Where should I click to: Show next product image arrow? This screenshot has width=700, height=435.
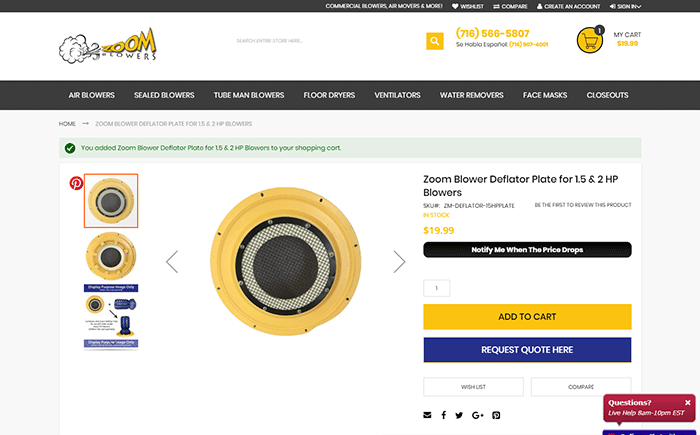pos(399,262)
